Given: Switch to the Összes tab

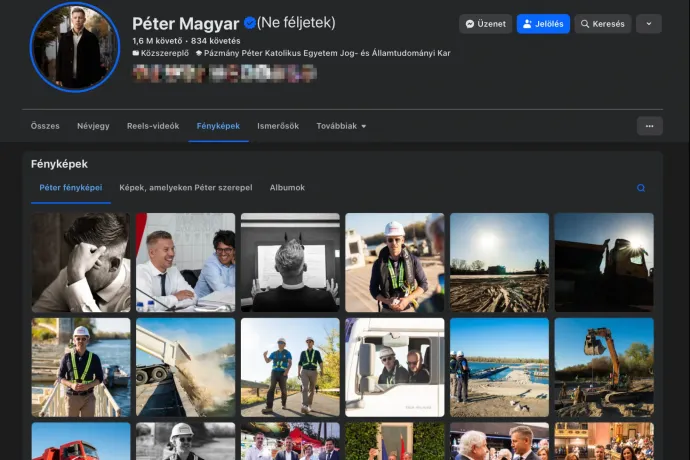Looking at the screenshot, I should 45,126.
